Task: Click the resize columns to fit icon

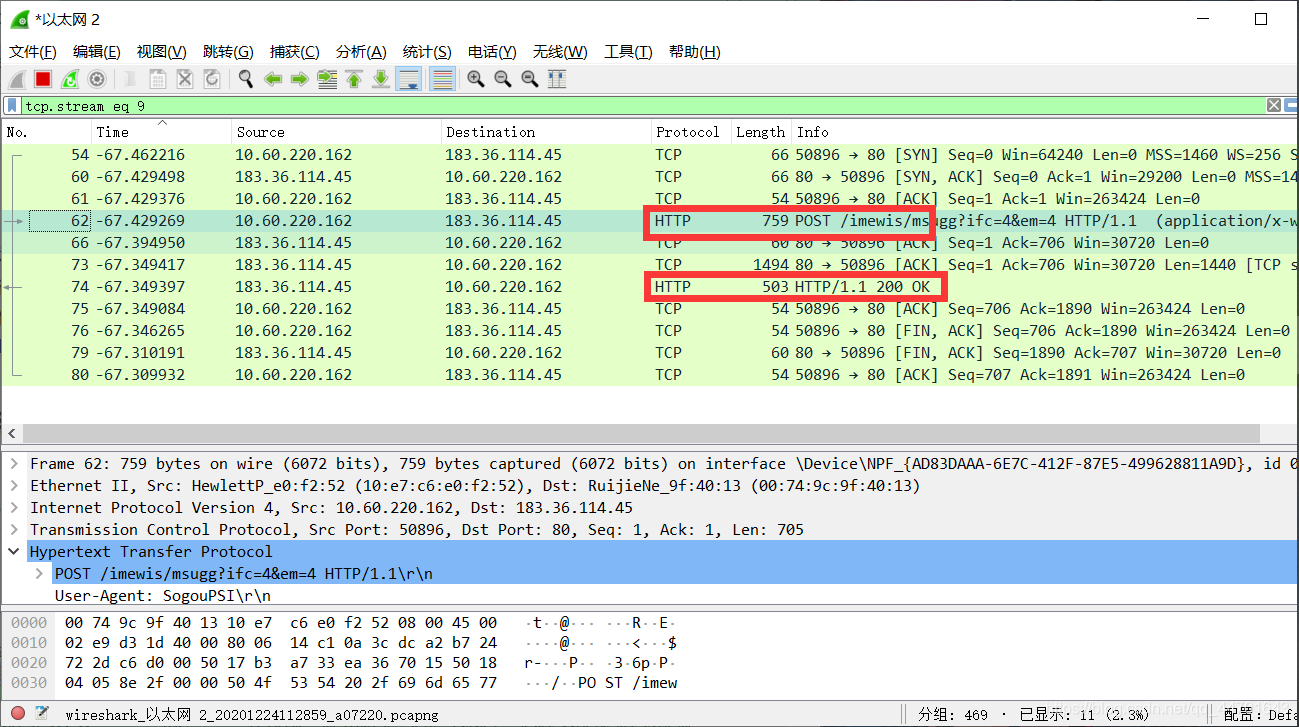Action: [x=557, y=79]
